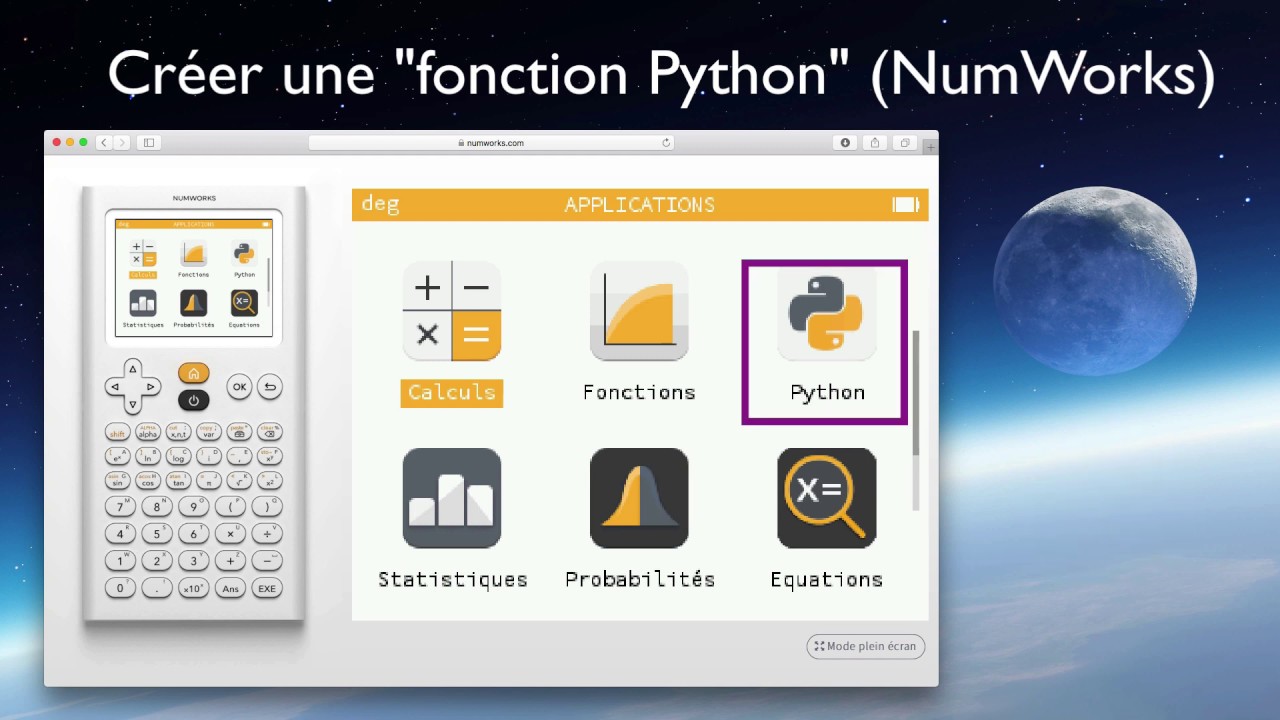Open the Statistiques app icon in the enlarged screen

(x=452, y=498)
